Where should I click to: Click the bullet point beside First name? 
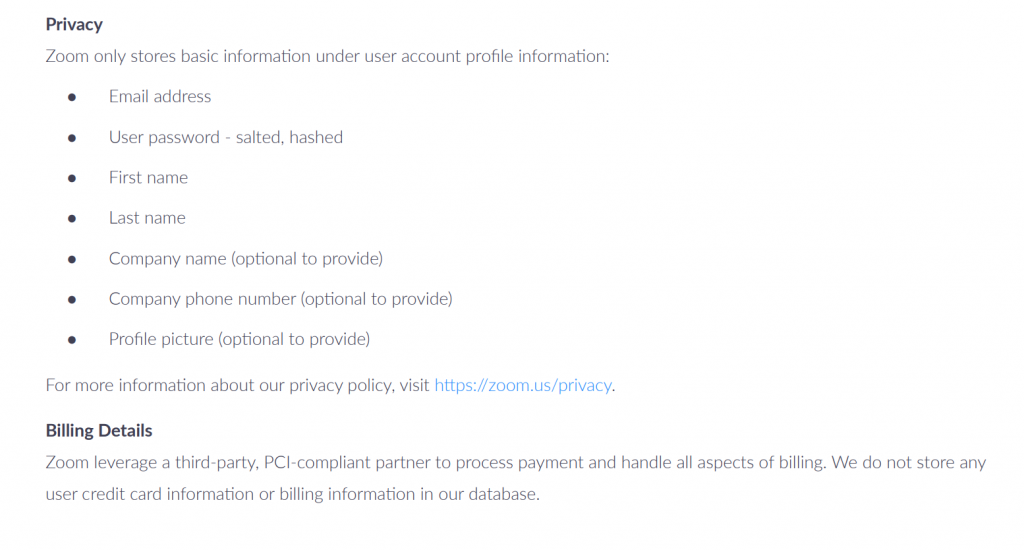pos(72,178)
